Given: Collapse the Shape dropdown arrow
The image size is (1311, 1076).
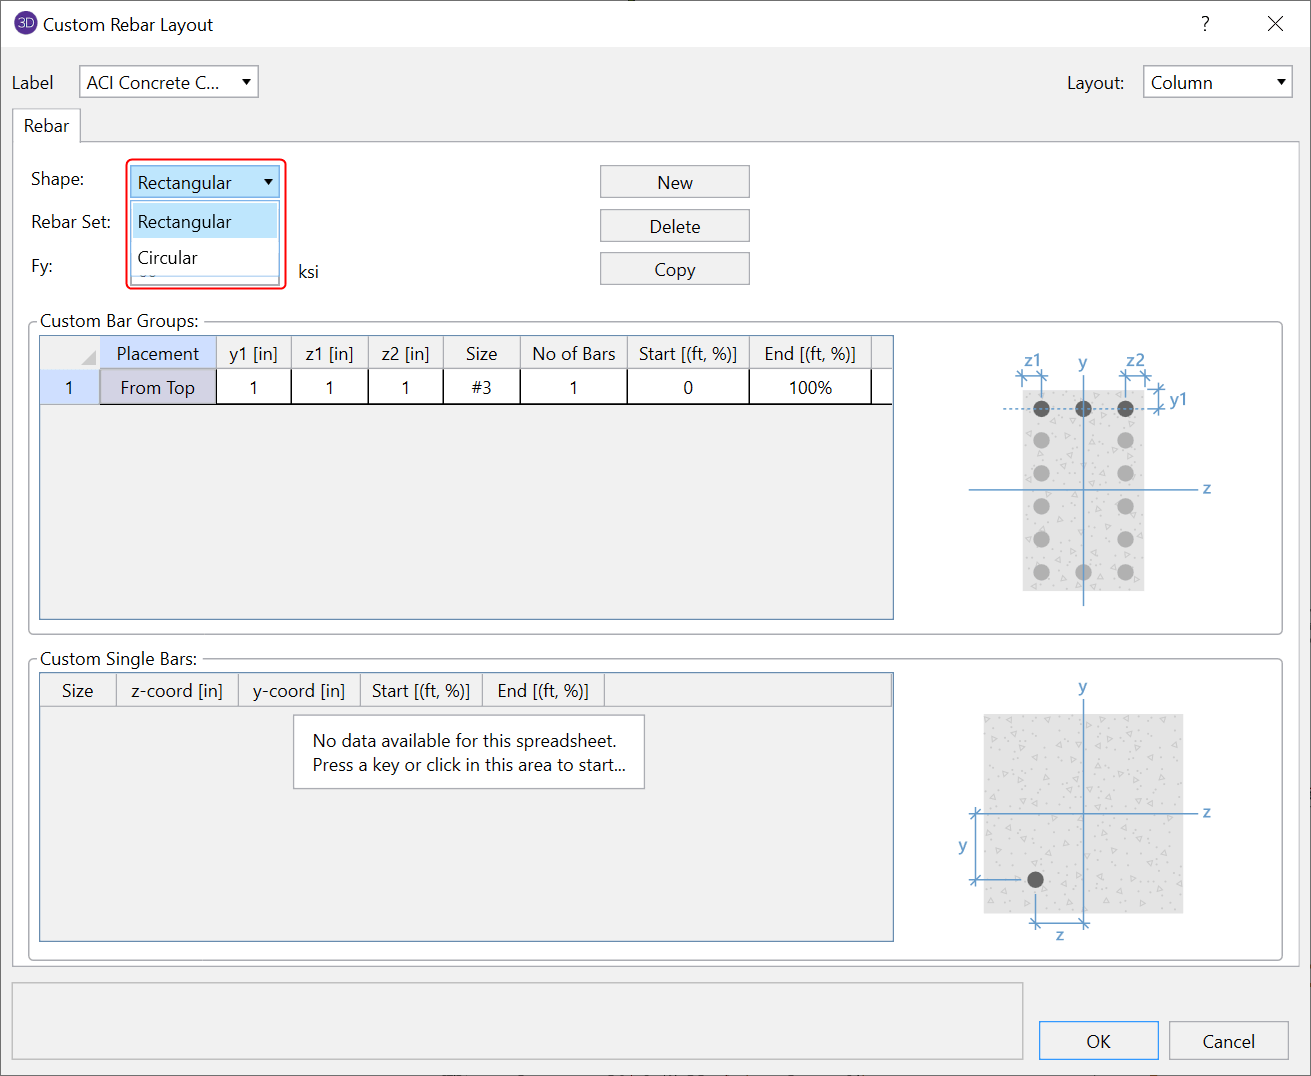Looking at the screenshot, I should pos(268,182).
